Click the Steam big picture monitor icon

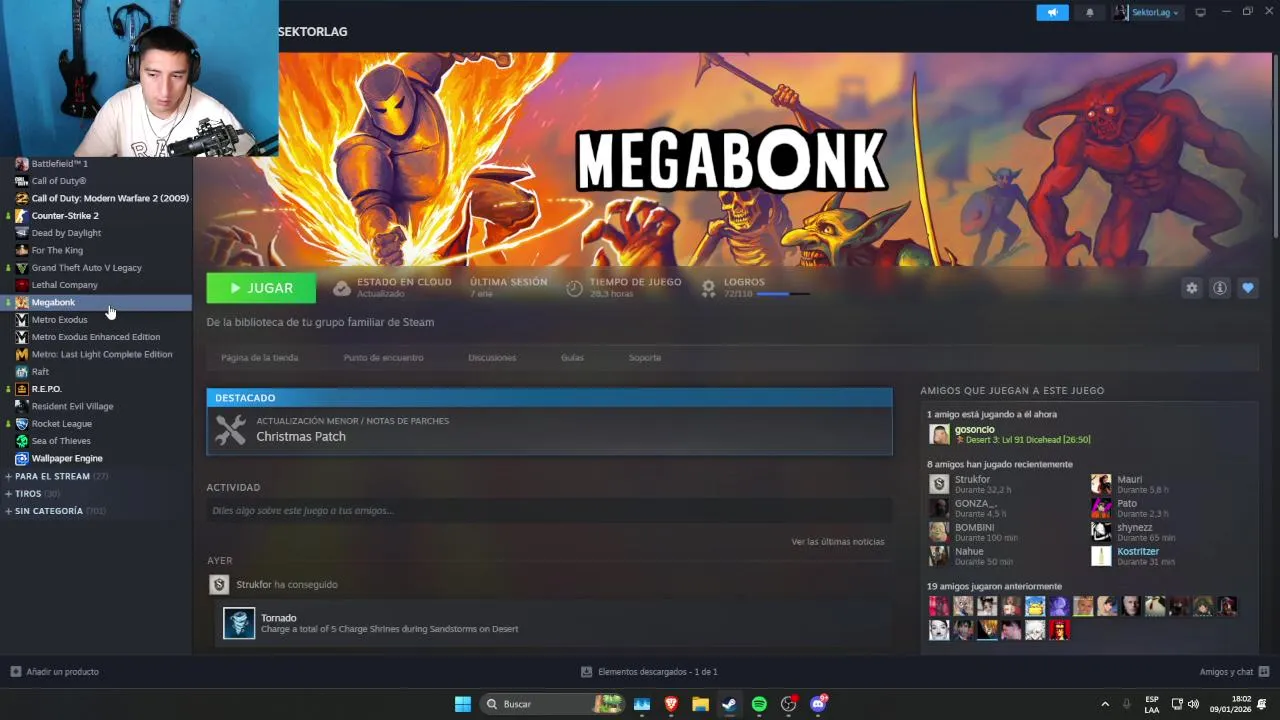pos(1200,12)
